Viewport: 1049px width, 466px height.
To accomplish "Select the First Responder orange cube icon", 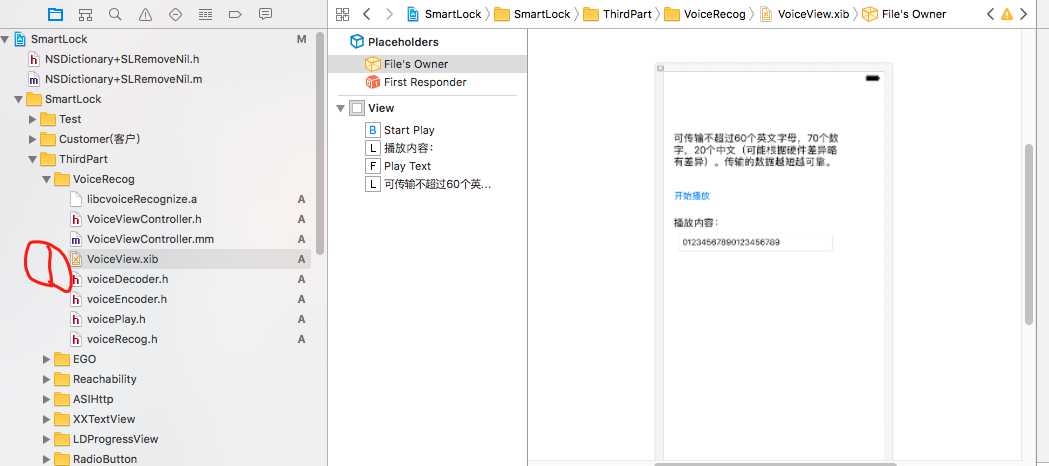I will pos(373,82).
